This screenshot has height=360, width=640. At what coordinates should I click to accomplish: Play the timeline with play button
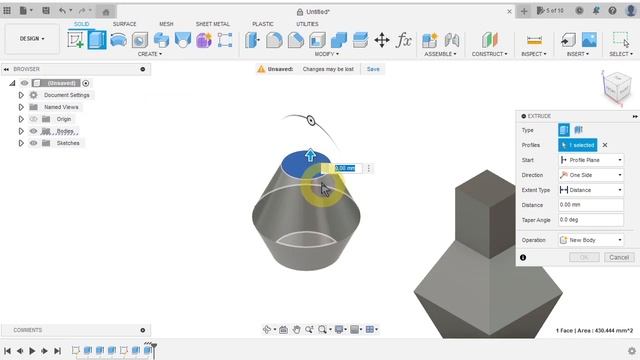(32, 351)
